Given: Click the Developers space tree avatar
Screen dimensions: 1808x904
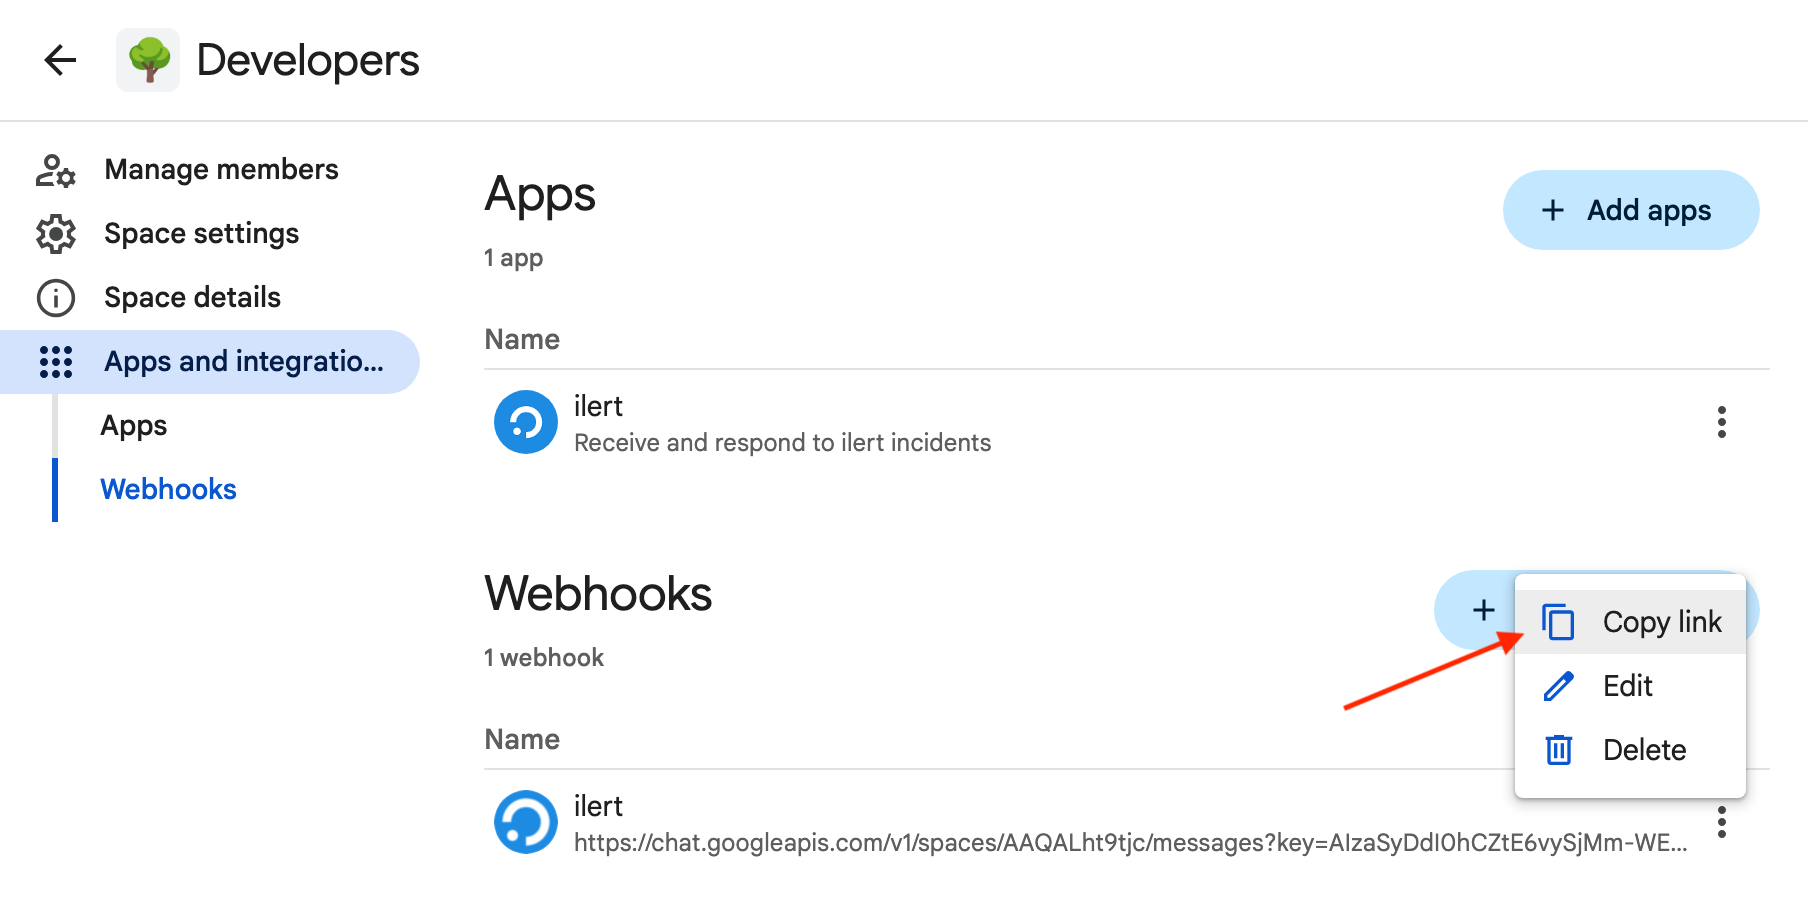Looking at the screenshot, I should 148,60.
